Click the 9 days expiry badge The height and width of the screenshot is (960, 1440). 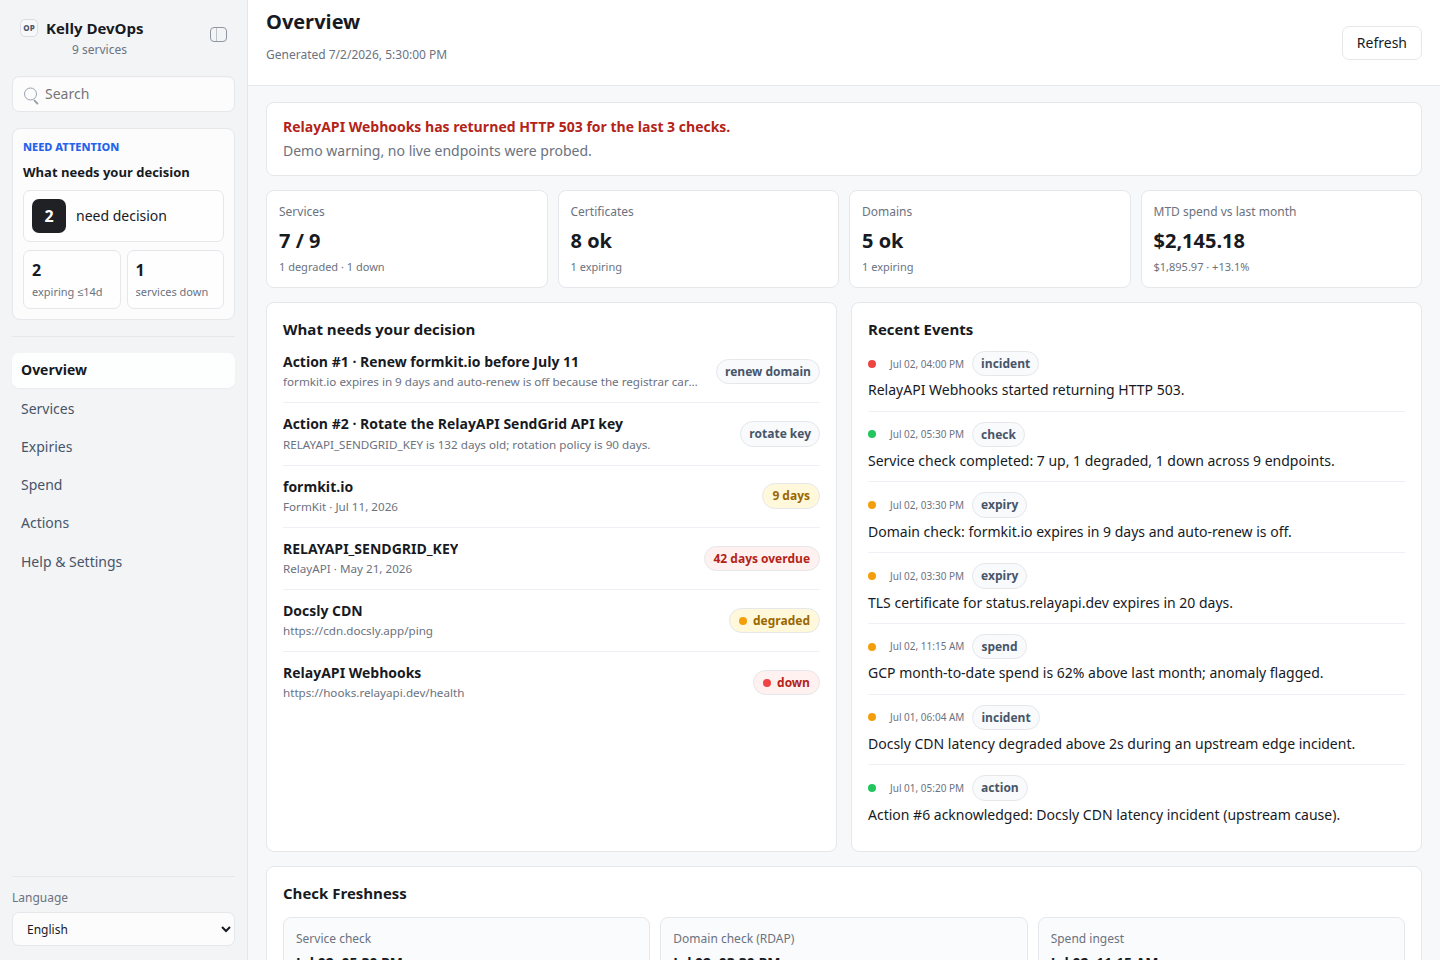[791, 496]
